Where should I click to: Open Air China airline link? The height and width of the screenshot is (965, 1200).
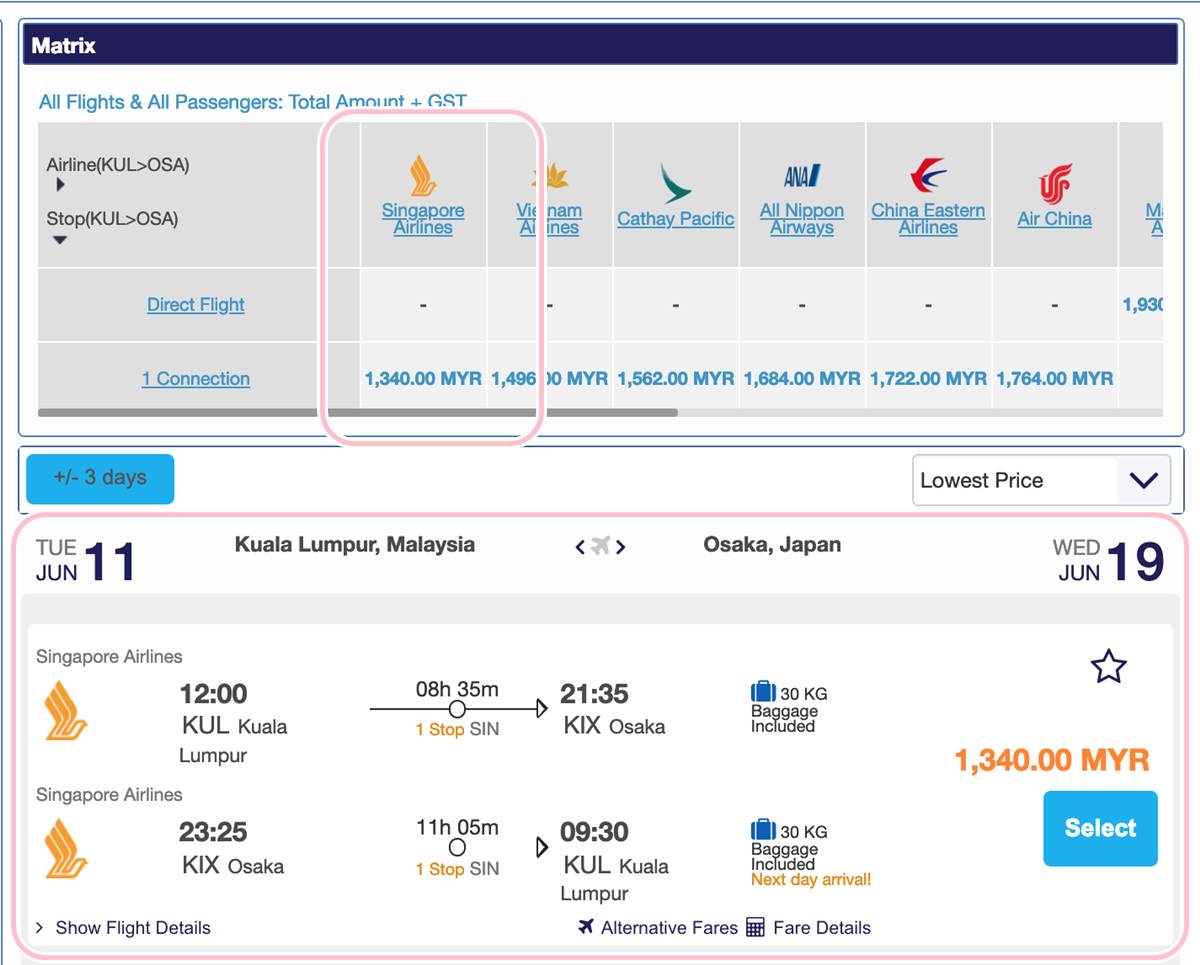coord(1055,219)
